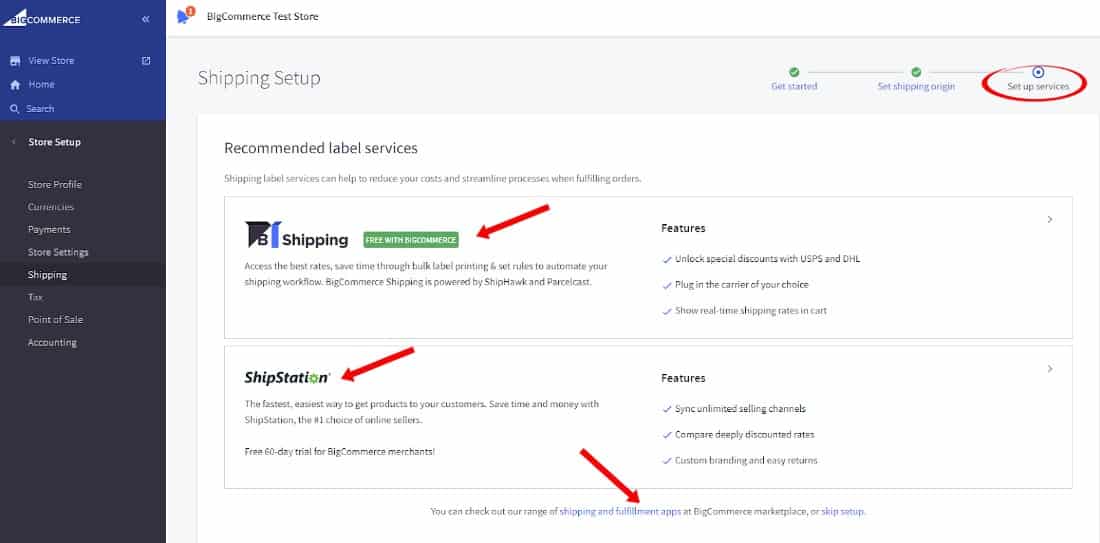Click 'Free 60-day trial for BigCommerce merchants!' text
This screenshot has height=543, width=1100.
(340, 452)
